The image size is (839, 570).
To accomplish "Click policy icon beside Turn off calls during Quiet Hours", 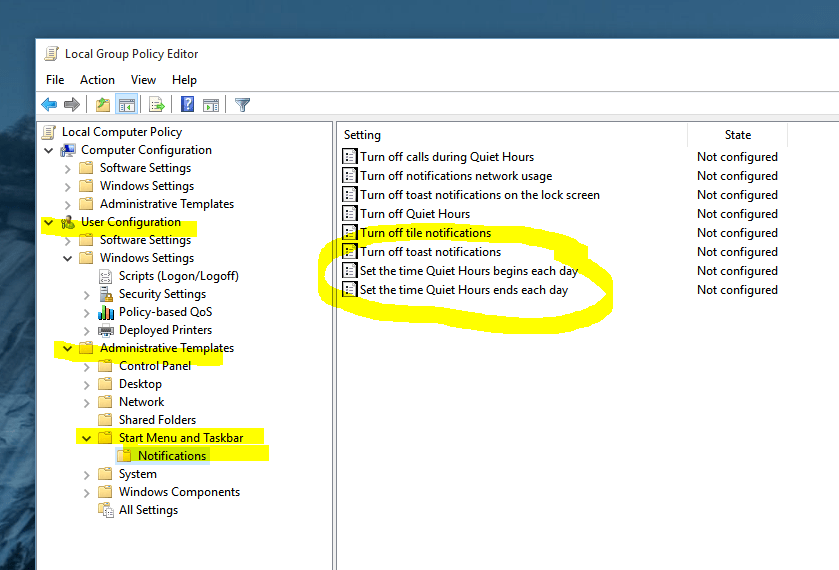I will pyautogui.click(x=349, y=156).
